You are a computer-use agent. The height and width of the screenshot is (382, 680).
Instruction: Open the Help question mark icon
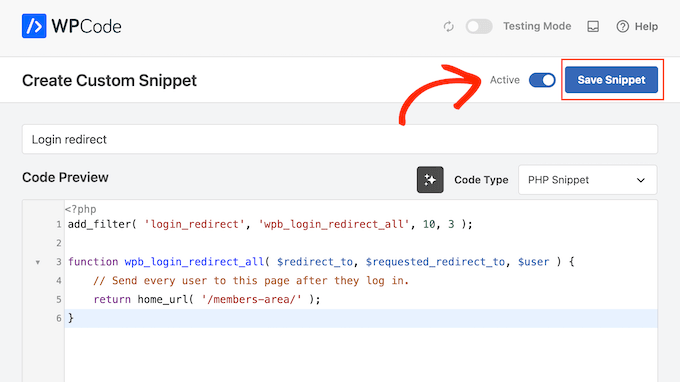622,26
